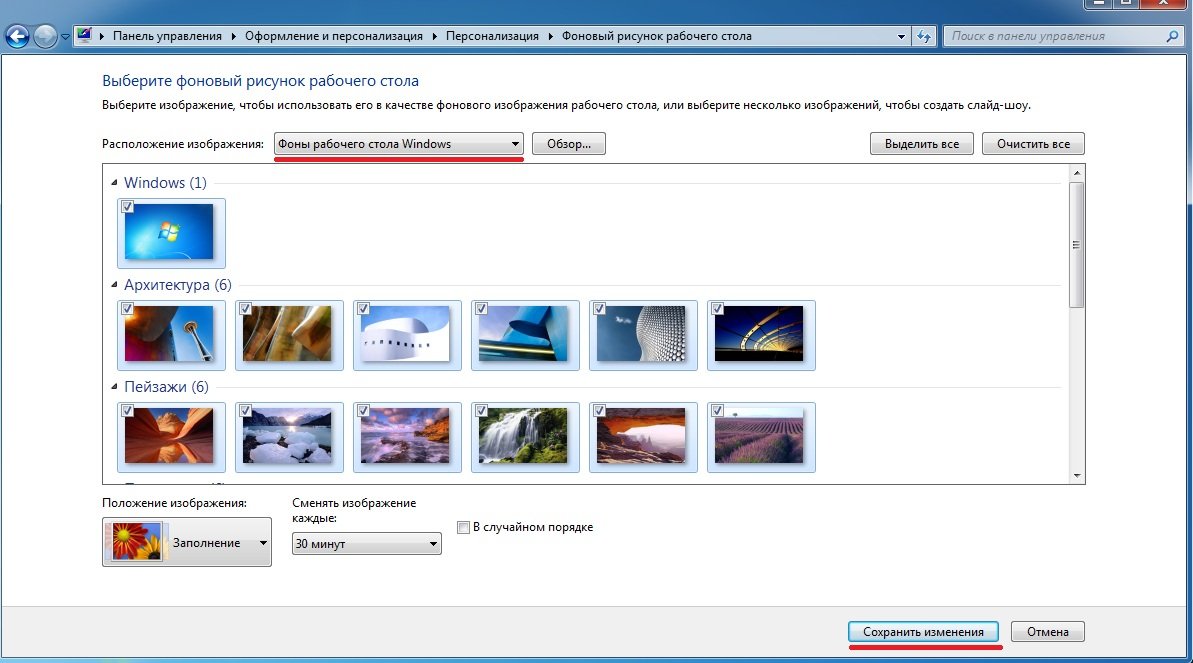Enable В случайном порядке checkbox
Viewport: 1193px width, 663px height.
coord(463,527)
